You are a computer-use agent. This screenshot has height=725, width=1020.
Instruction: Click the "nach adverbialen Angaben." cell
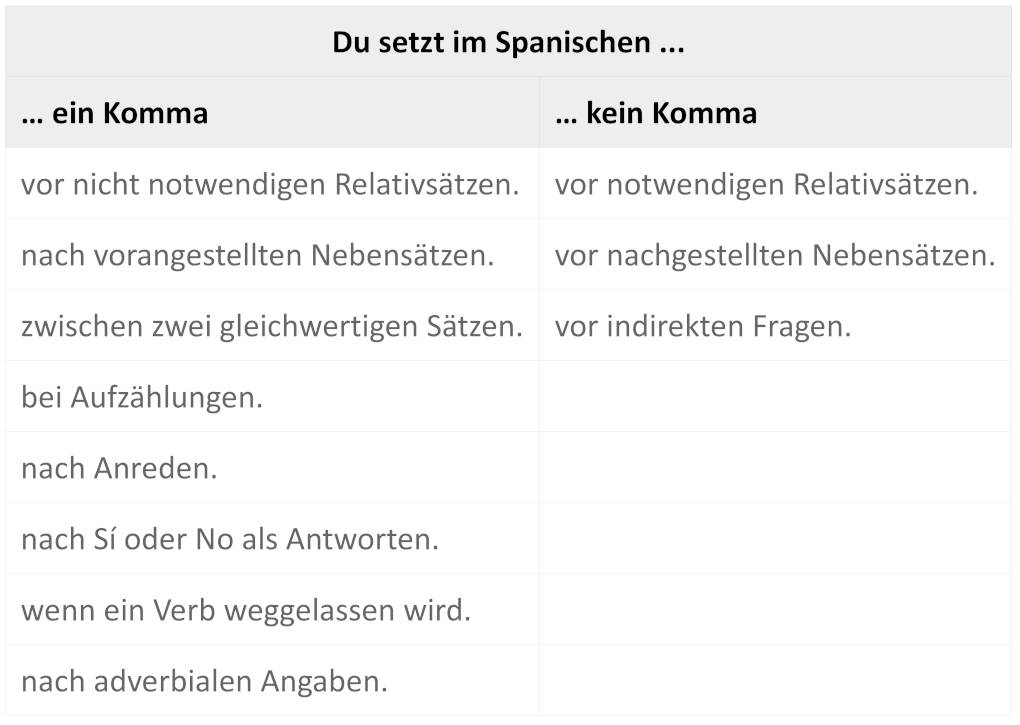click(x=204, y=682)
